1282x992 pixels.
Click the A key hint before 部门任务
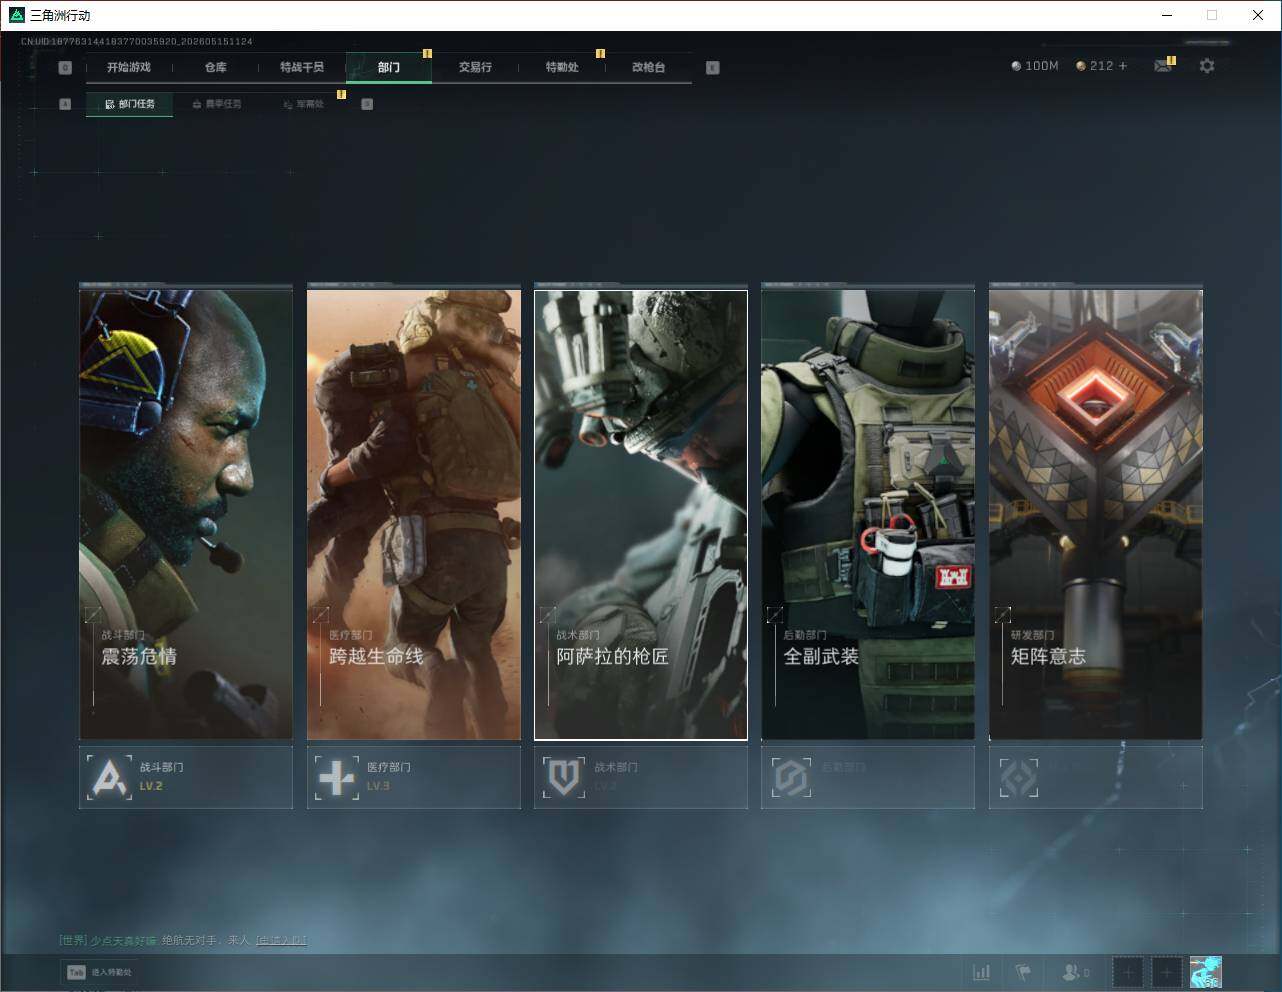coord(65,104)
